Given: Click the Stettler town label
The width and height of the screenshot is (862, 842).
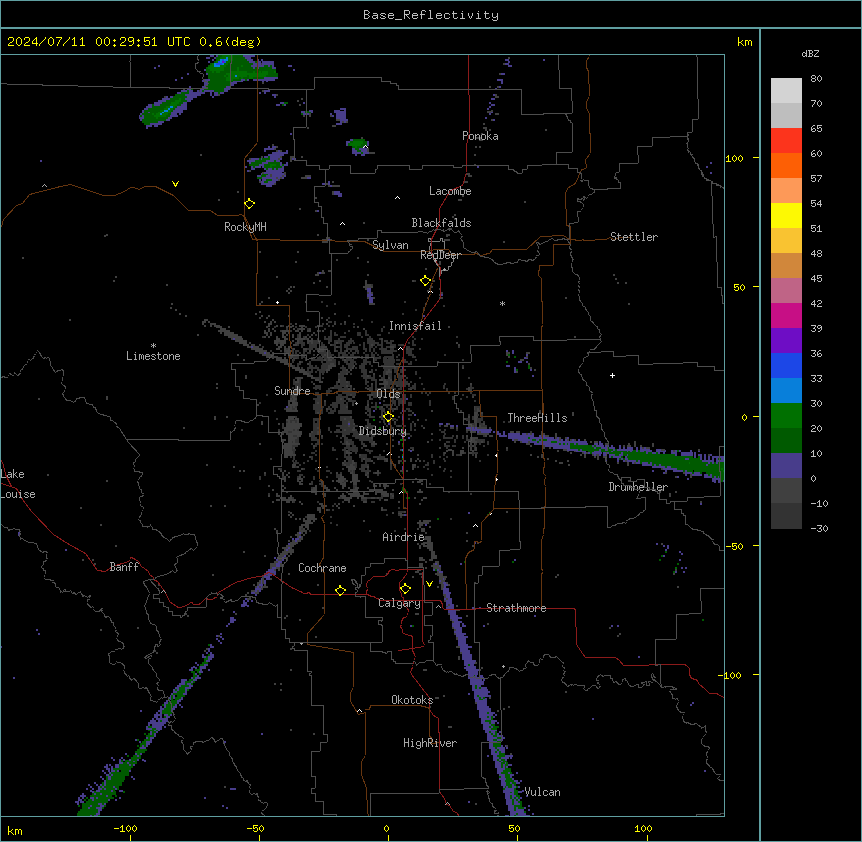Looking at the screenshot, I should click(x=634, y=237).
